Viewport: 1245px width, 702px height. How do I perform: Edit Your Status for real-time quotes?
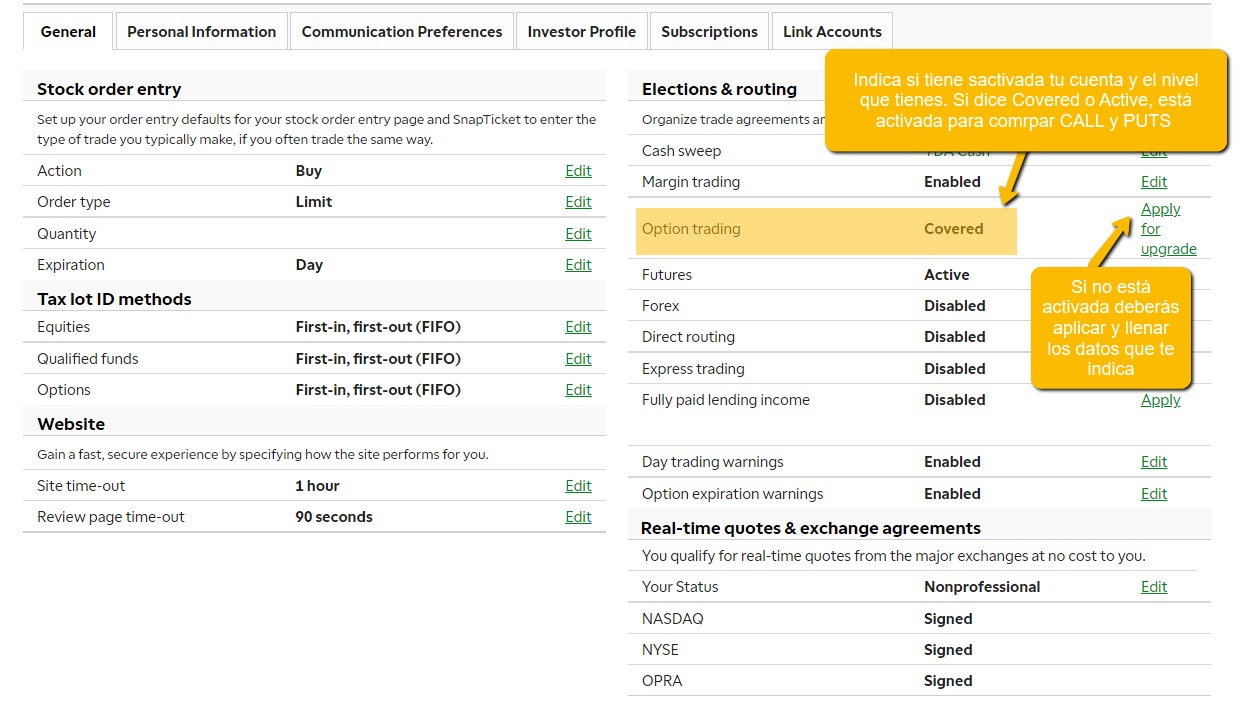1153,587
